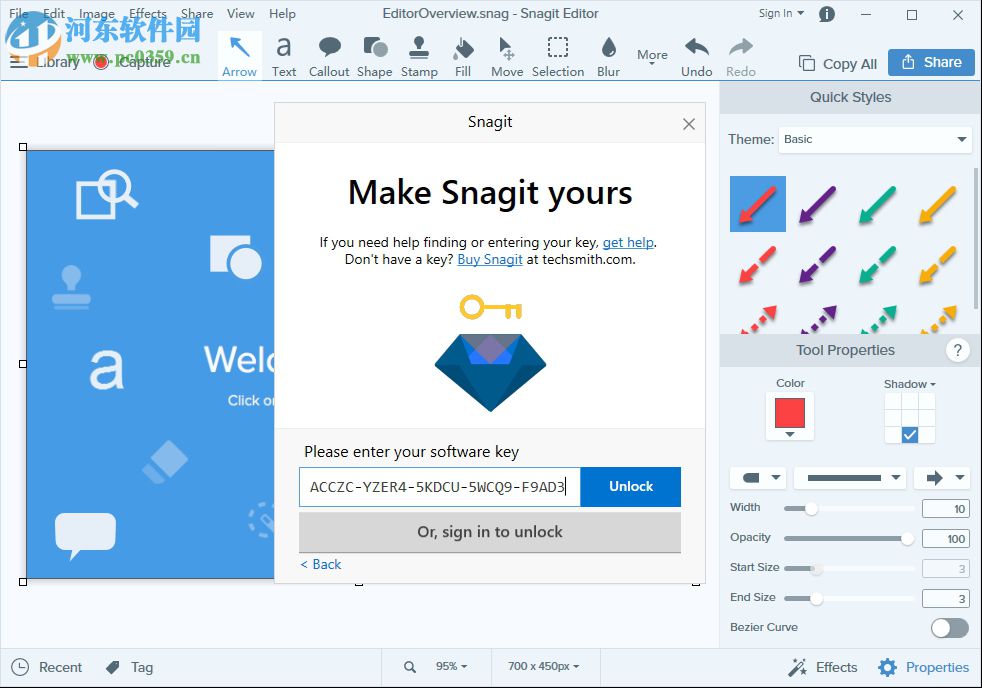The width and height of the screenshot is (982, 688).
Task: Select the Callout tool
Action: (x=329, y=55)
